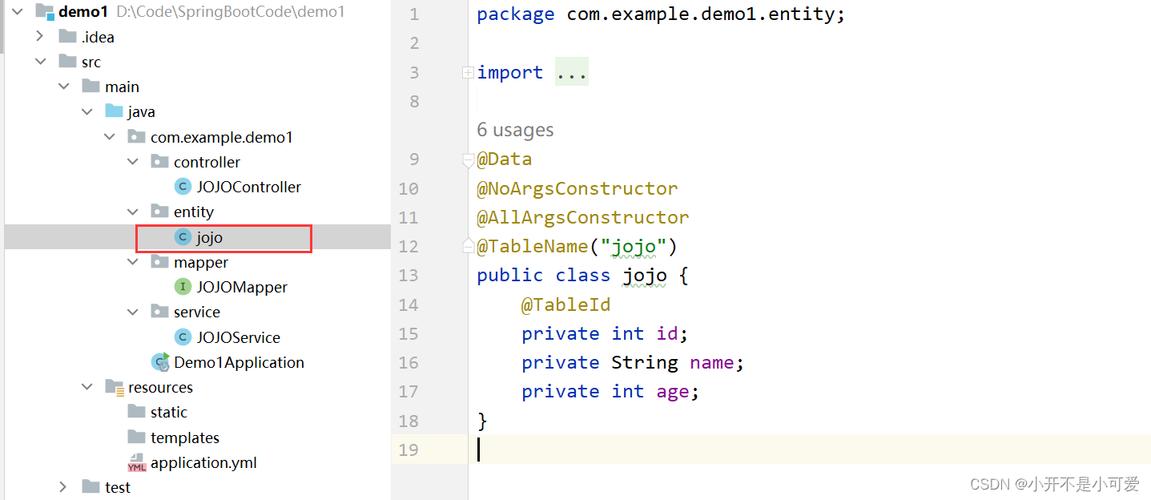Click the package declaration line
Image resolution: width=1151 pixels, height=500 pixels.
click(x=661, y=15)
